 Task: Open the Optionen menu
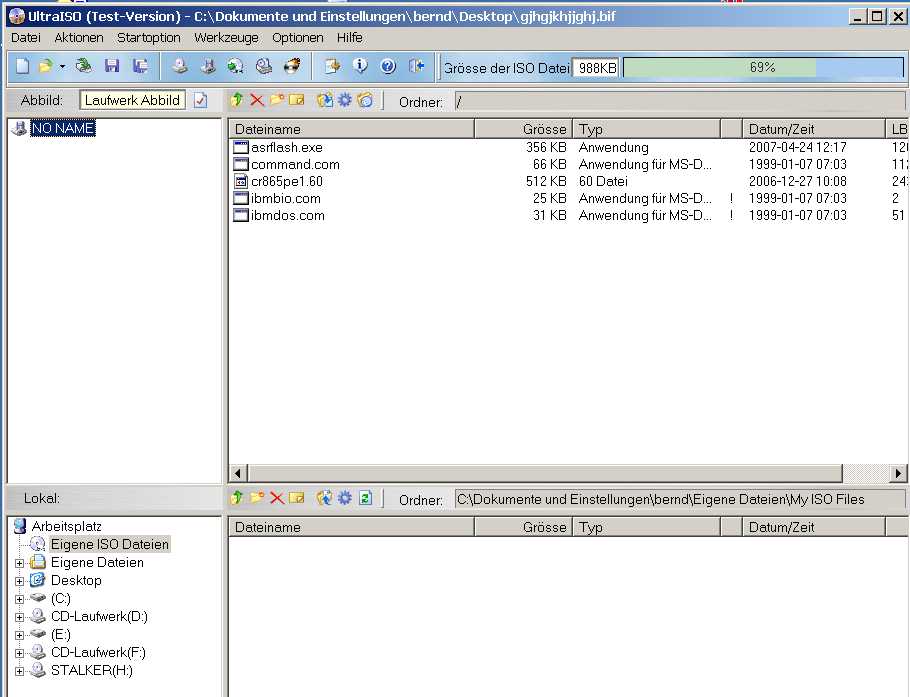pyautogui.click(x=298, y=38)
